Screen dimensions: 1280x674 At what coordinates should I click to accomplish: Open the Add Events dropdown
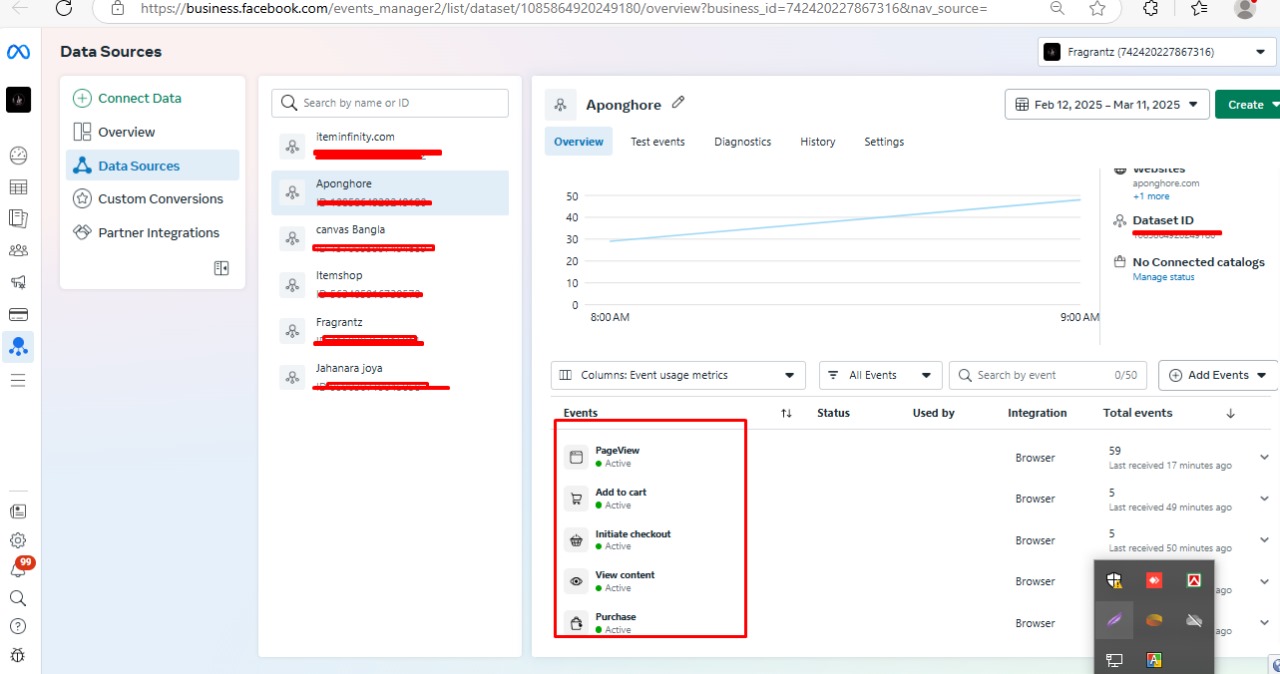1218,375
